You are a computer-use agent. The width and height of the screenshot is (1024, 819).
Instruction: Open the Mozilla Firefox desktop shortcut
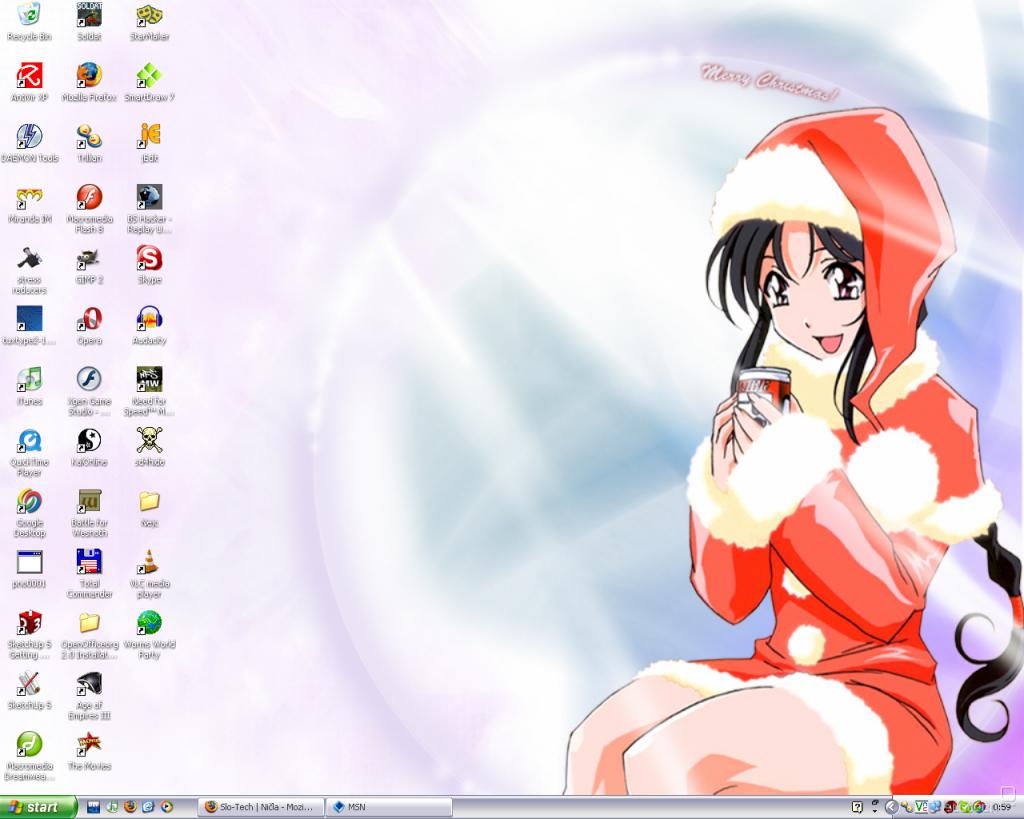[89, 82]
